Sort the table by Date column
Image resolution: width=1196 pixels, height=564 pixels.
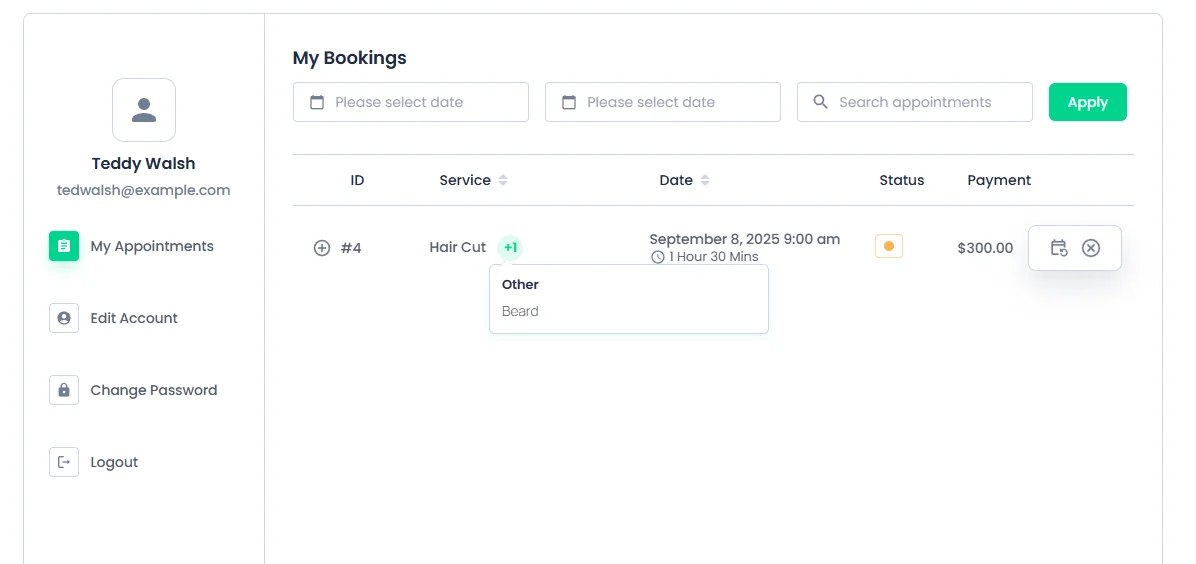click(705, 180)
